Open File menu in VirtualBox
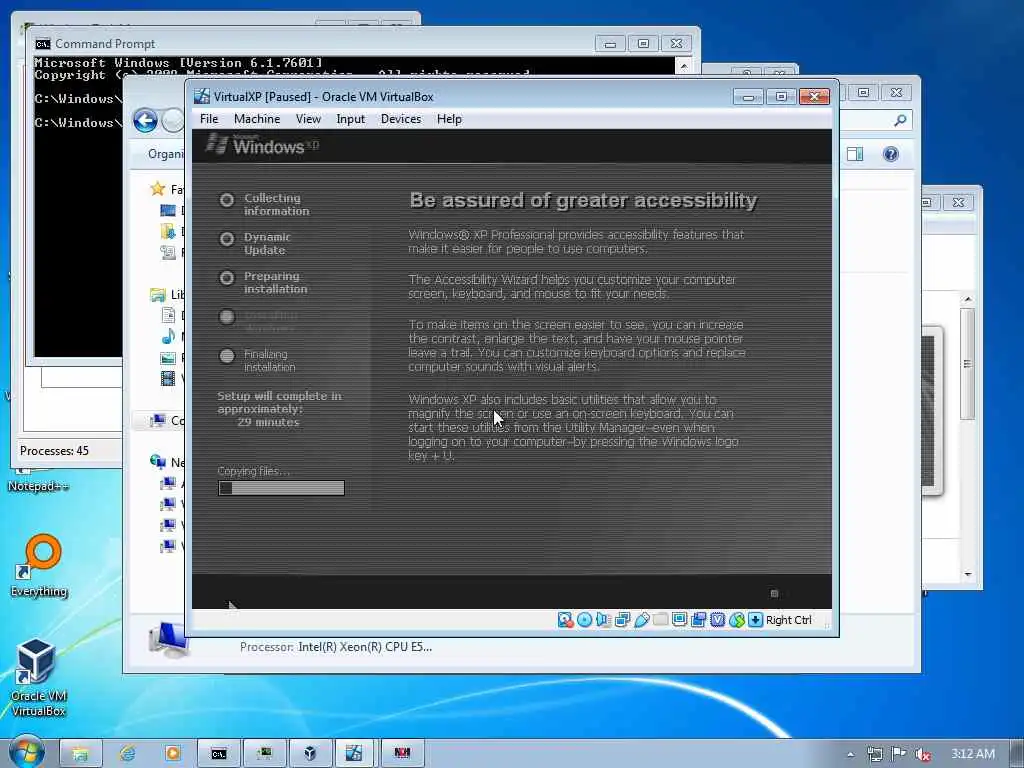The width and height of the screenshot is (1024, 768). pos(209,119)
